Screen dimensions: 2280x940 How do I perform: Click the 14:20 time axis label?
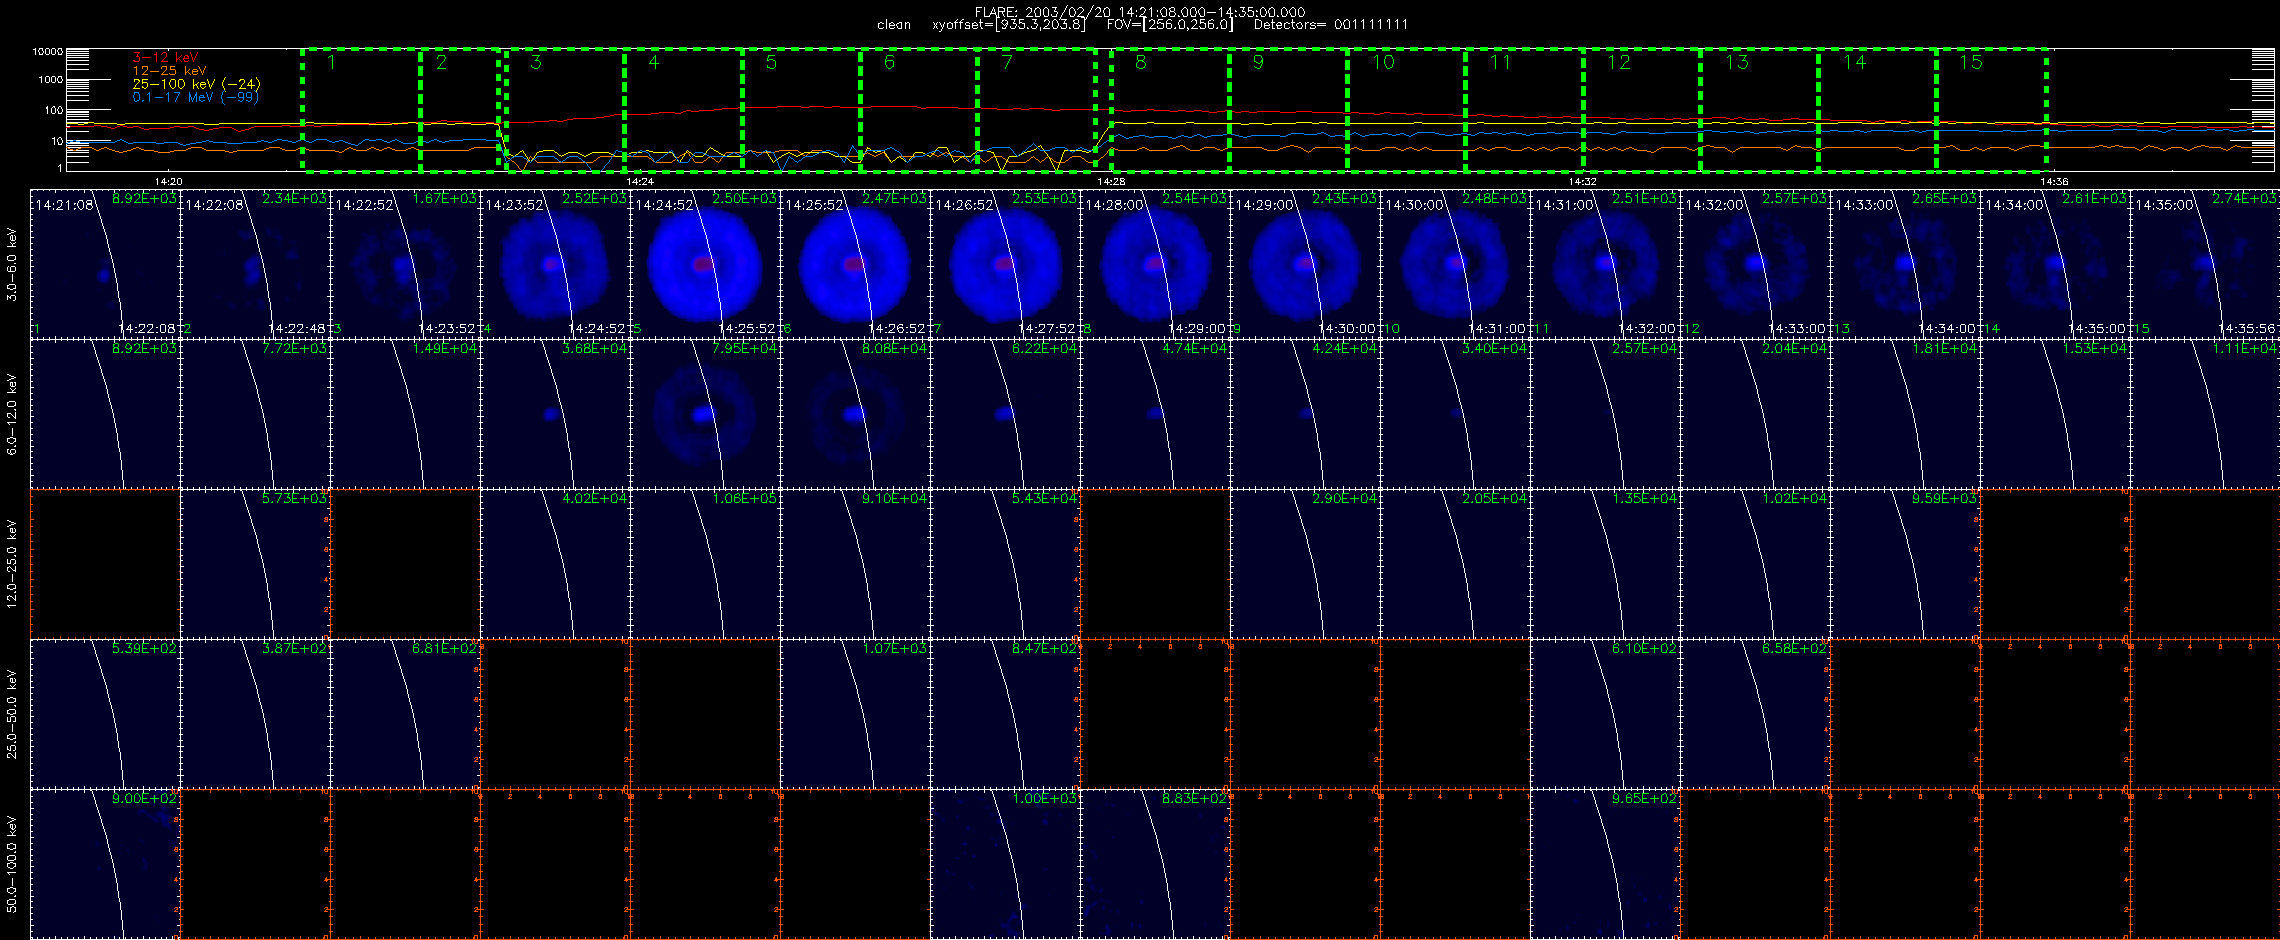click(x=169, y=182)
